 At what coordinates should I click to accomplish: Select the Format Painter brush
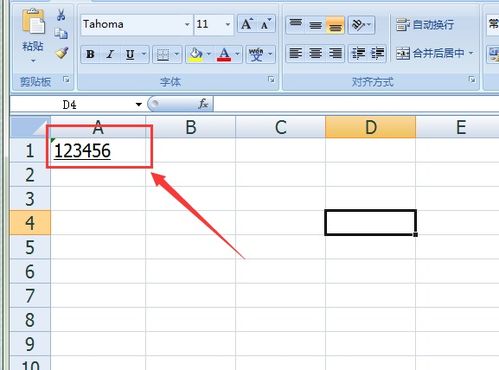62,53
